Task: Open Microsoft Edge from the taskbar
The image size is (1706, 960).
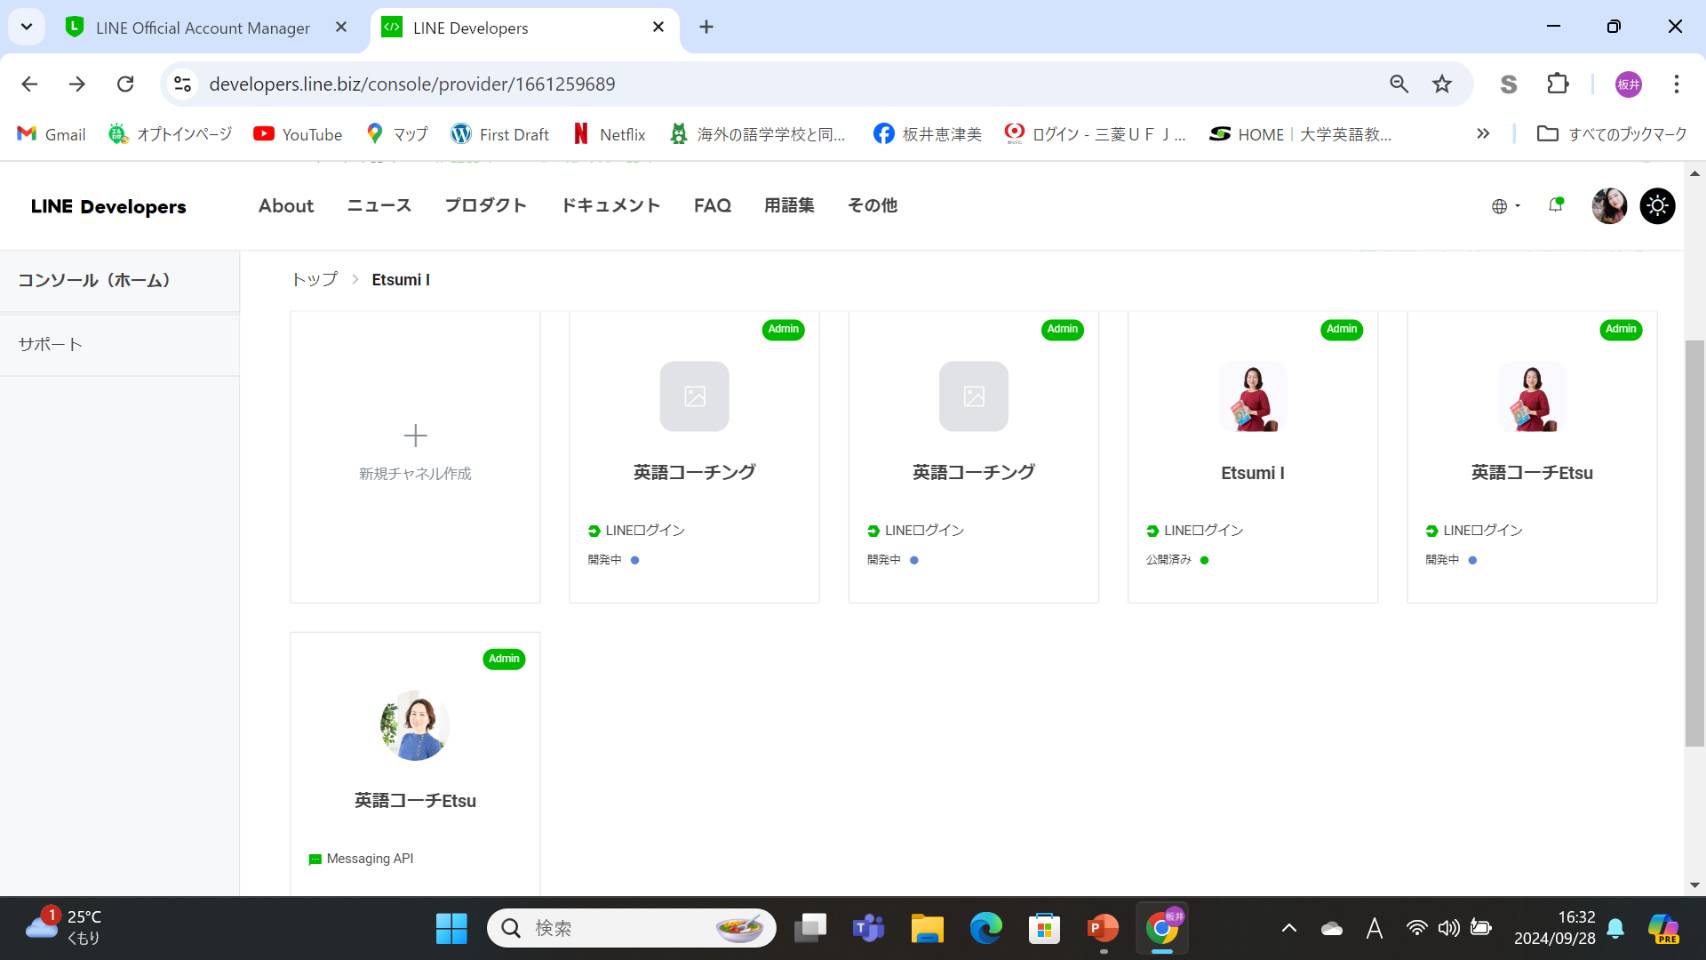Action: [x=986, y=929]
